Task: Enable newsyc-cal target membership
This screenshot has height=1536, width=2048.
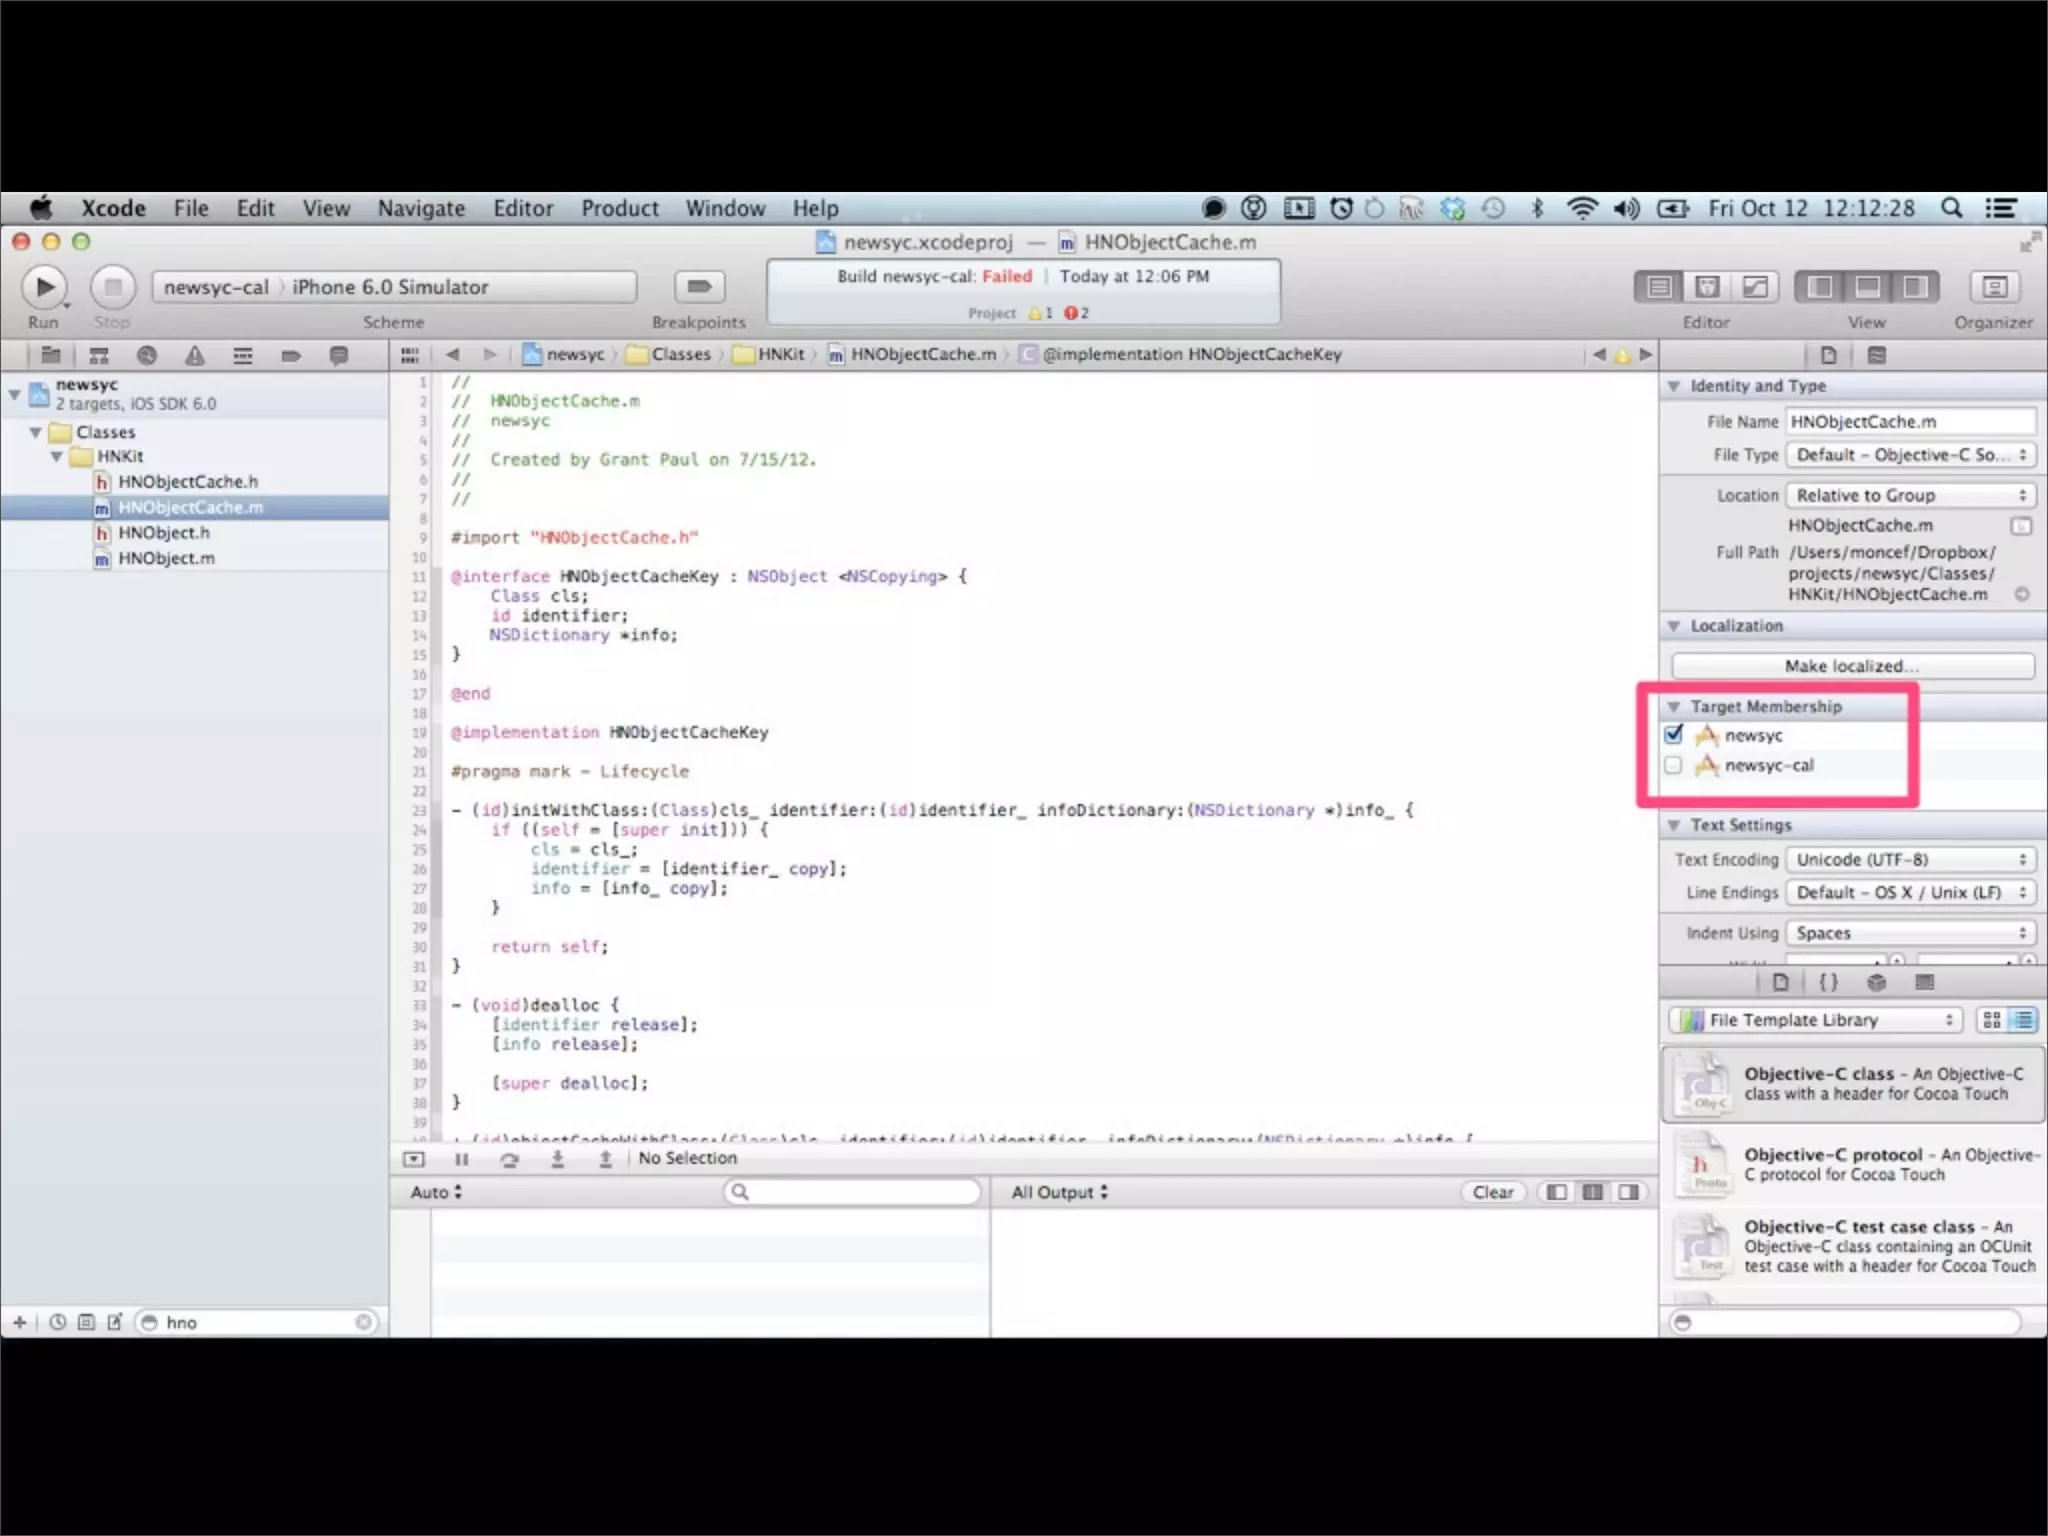Action: tap(1674, 765)
